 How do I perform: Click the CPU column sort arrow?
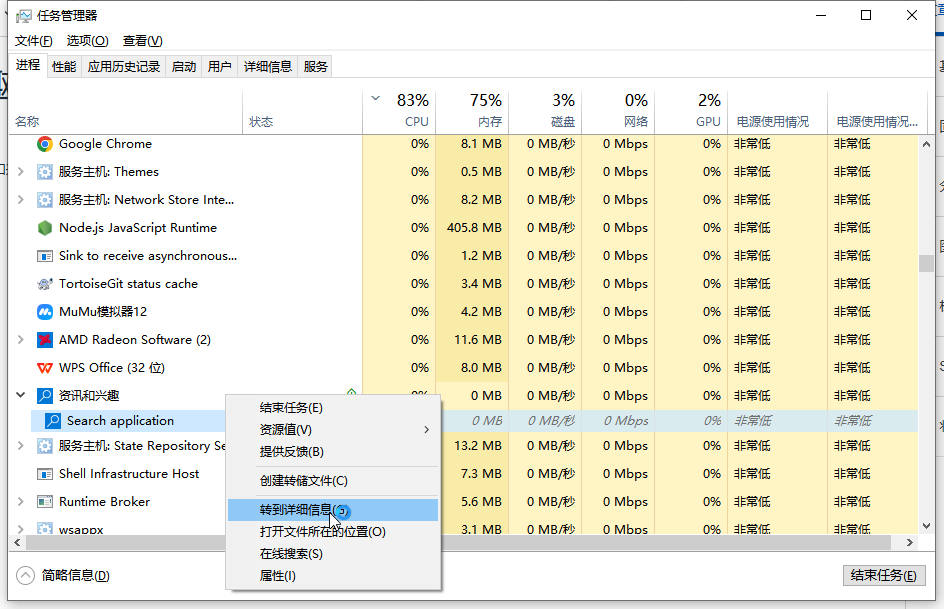[x=376, y=98]
